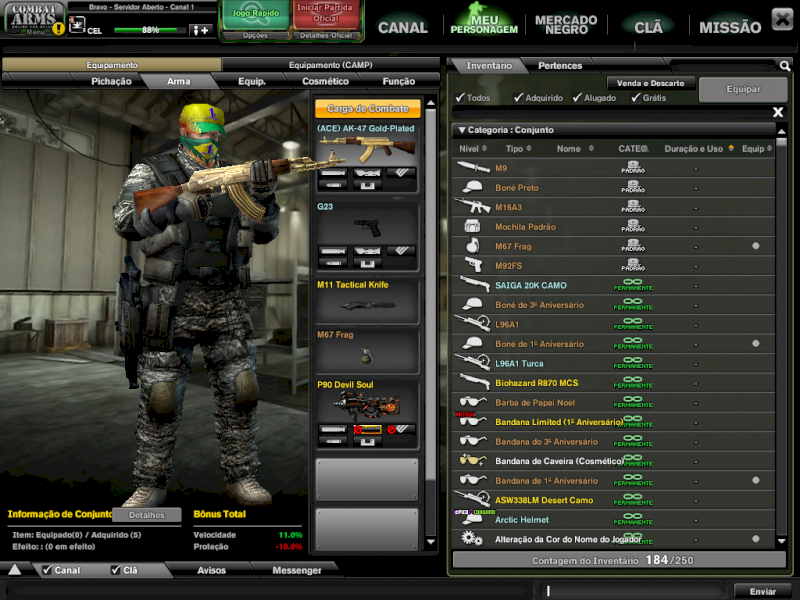The width and height of the screenshot is (800, 600).
Task: Click the add friend plus icon
Action: coord(201,30)
